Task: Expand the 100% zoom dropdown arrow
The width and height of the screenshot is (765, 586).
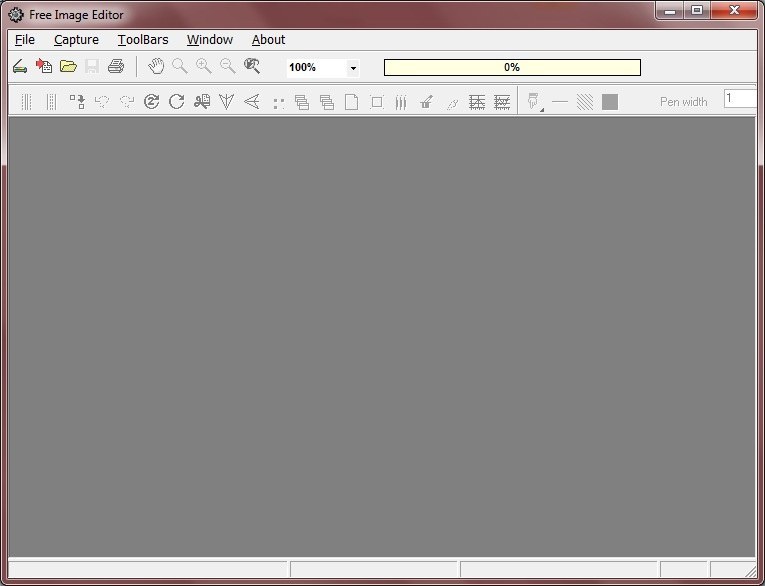Action: click(353, 68)
